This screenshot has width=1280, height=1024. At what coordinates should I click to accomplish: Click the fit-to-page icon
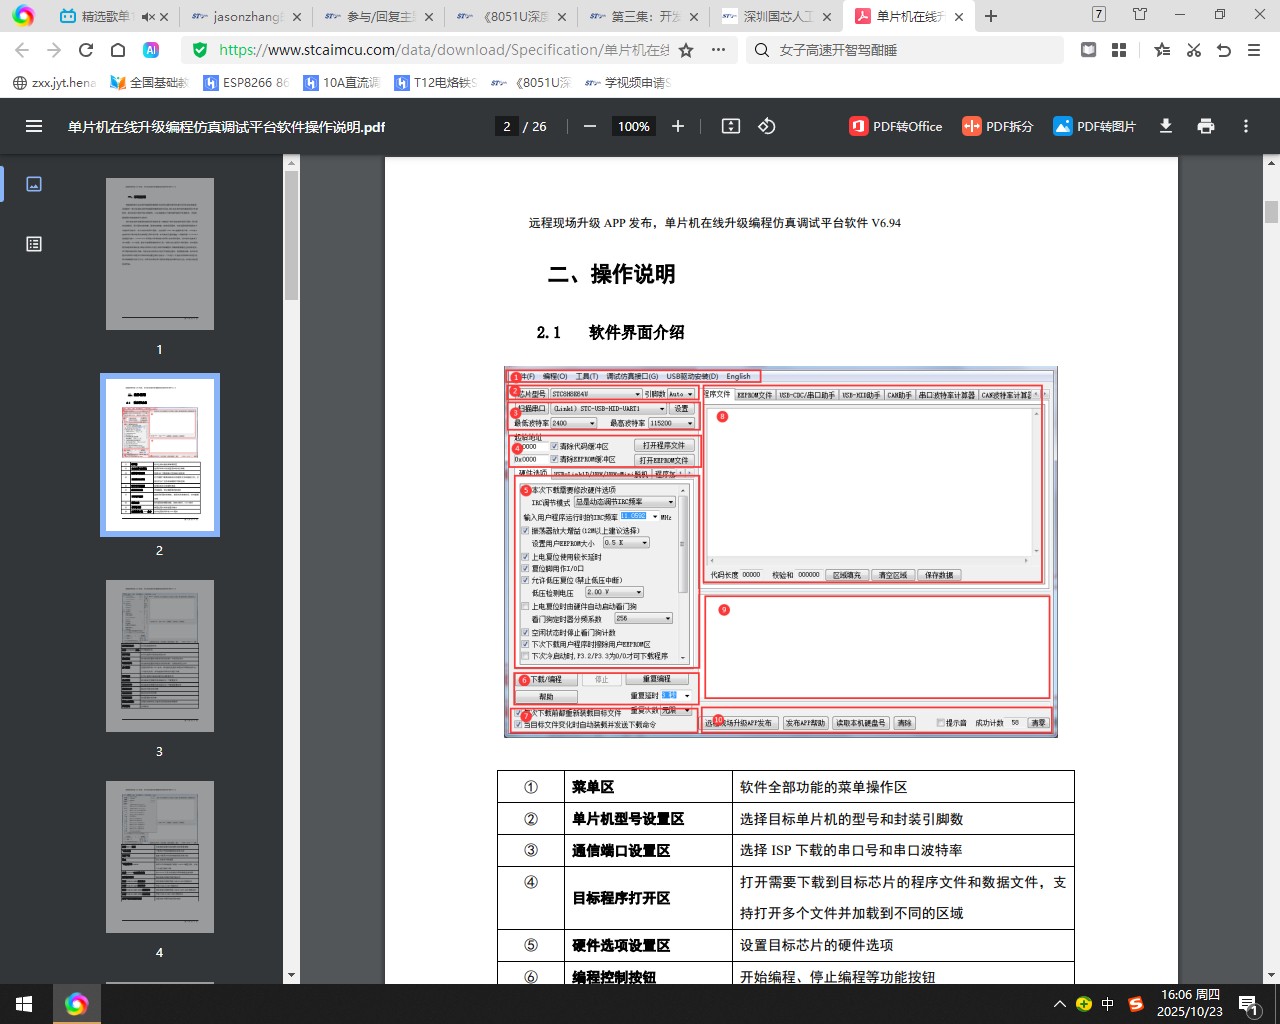pyautogui.click(x=730, y=126)
